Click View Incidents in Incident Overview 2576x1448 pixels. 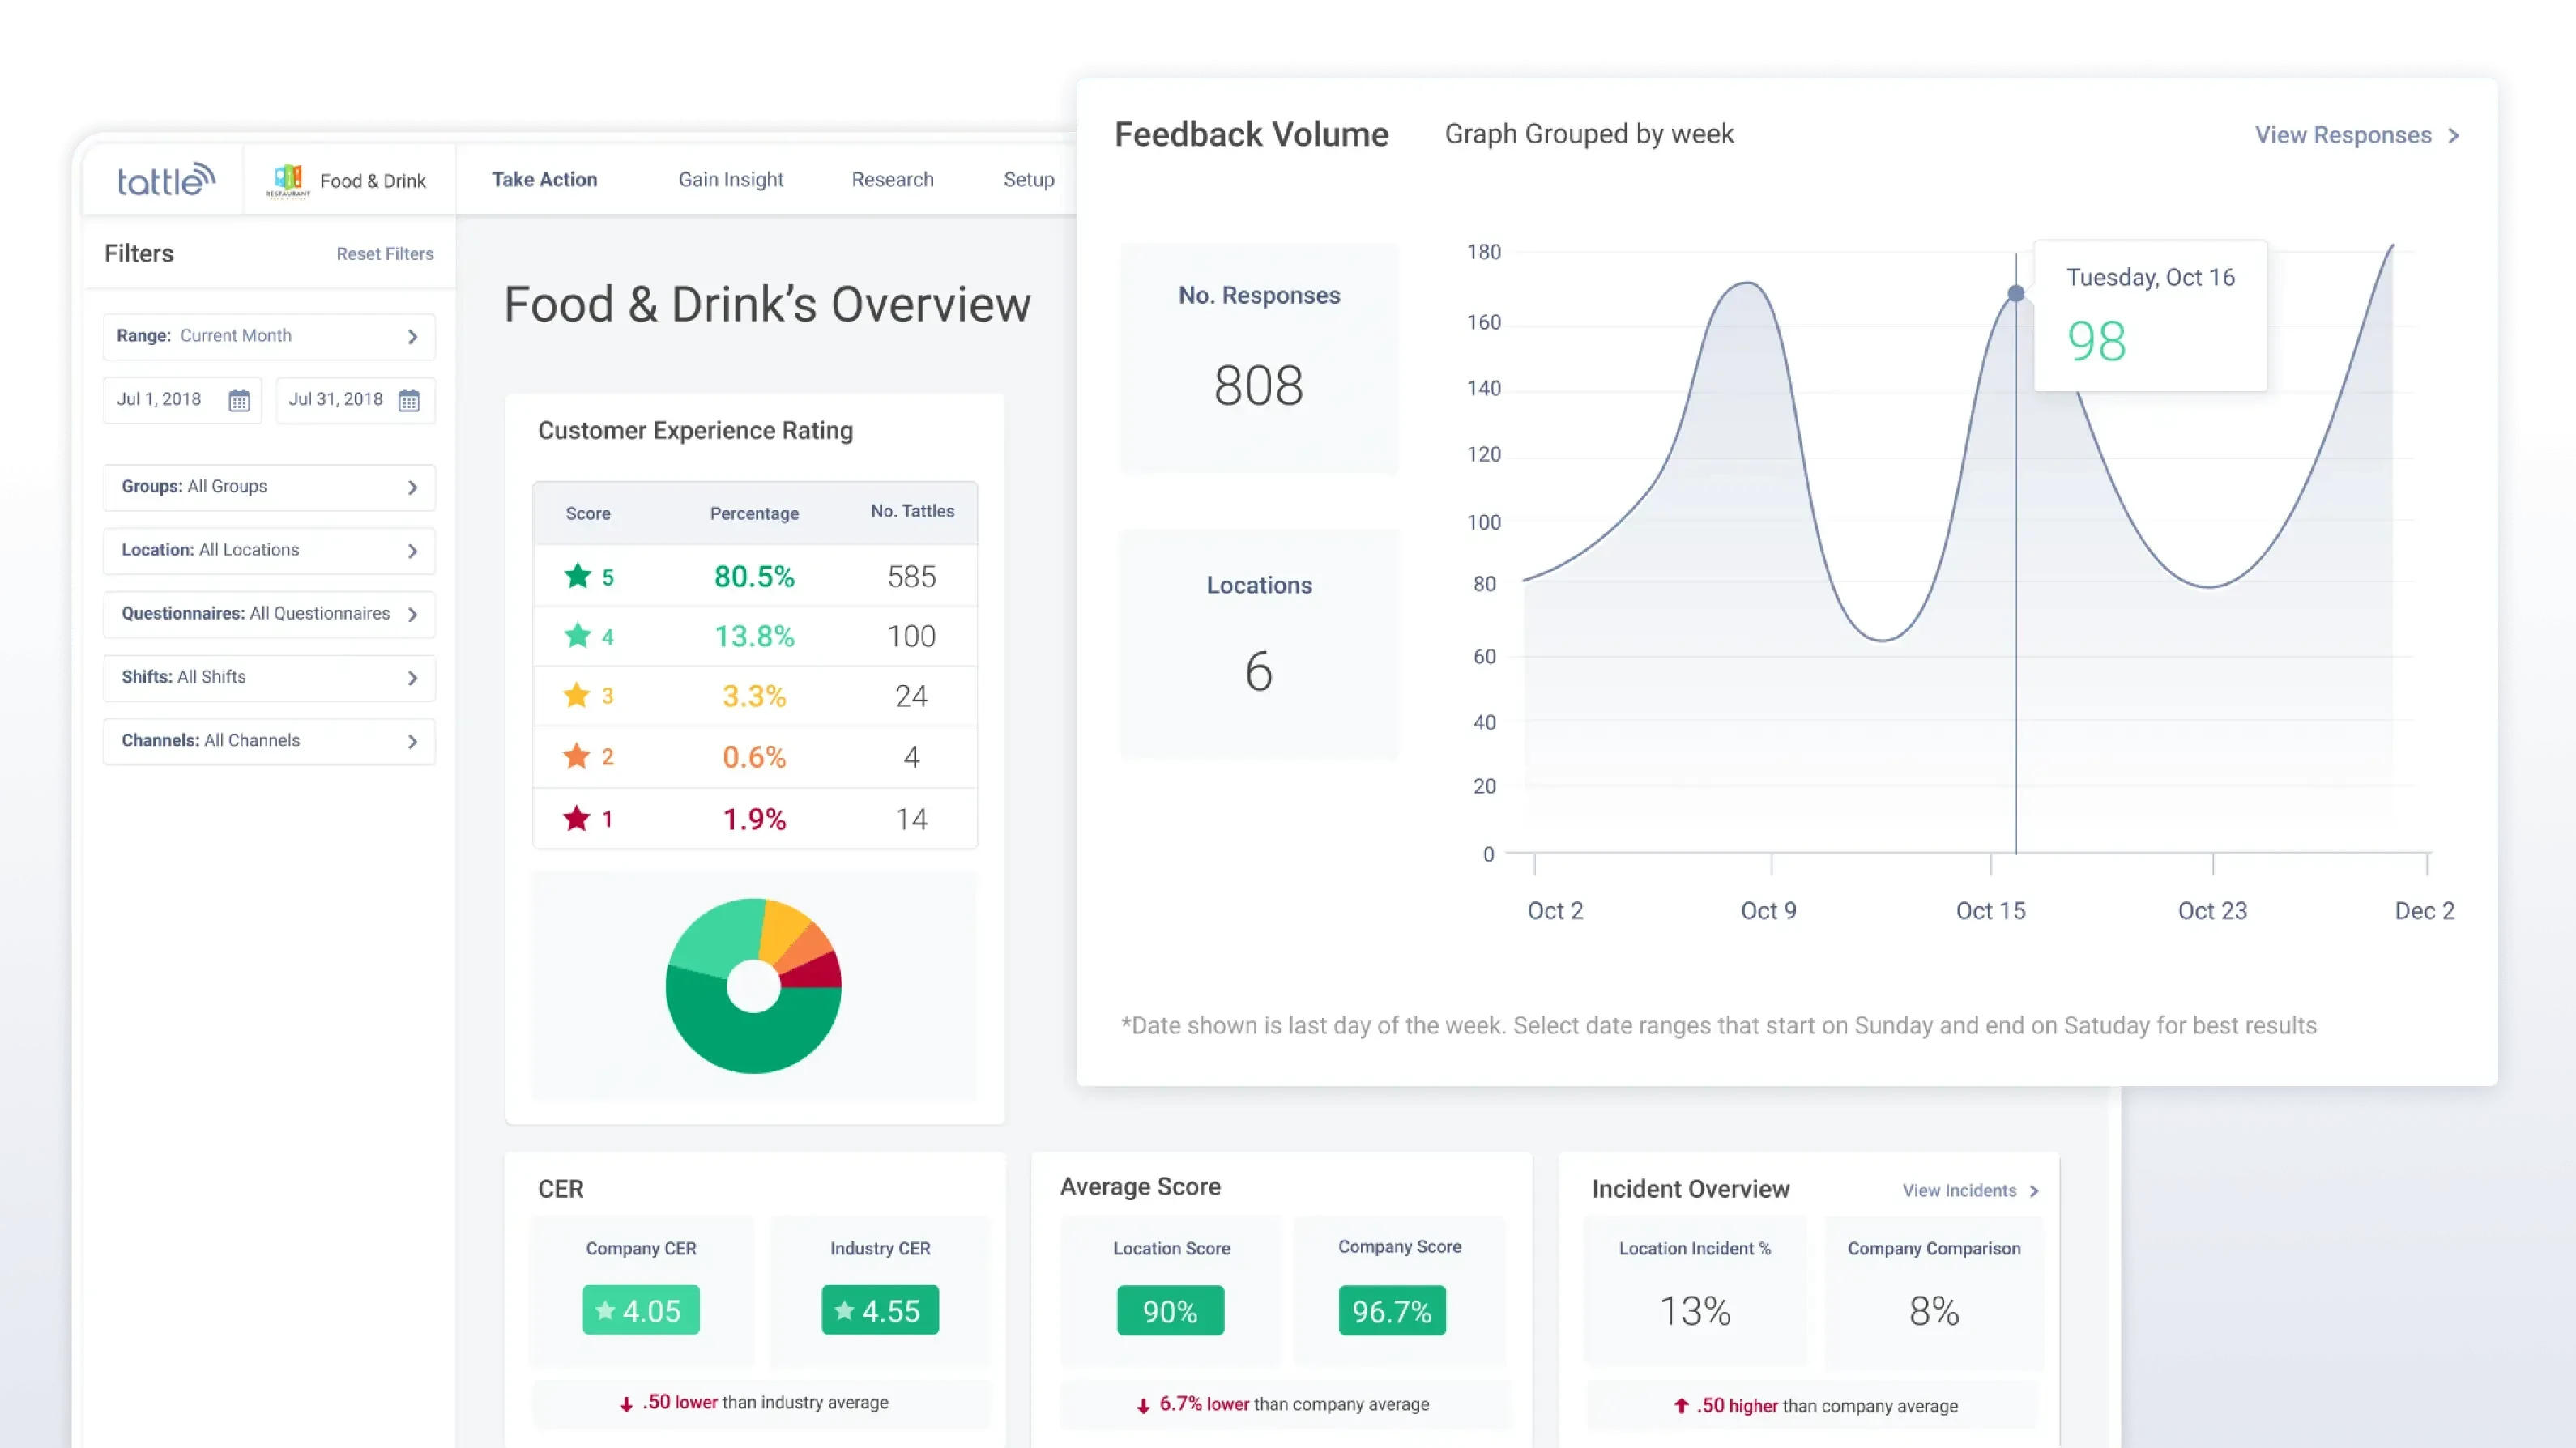click(x=1968, y=1190)
